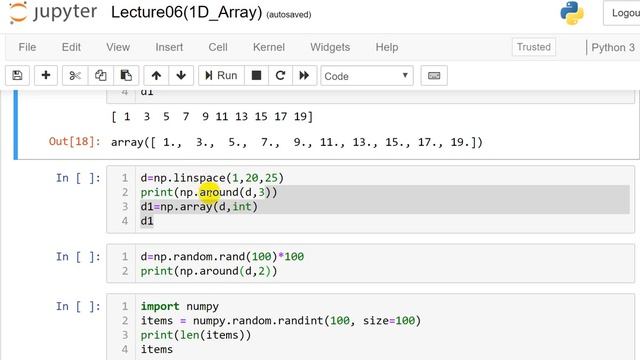The width and height of the screenshot is (640, 360).
Task: Open the Edit menu
Action: tap(71, 47)
